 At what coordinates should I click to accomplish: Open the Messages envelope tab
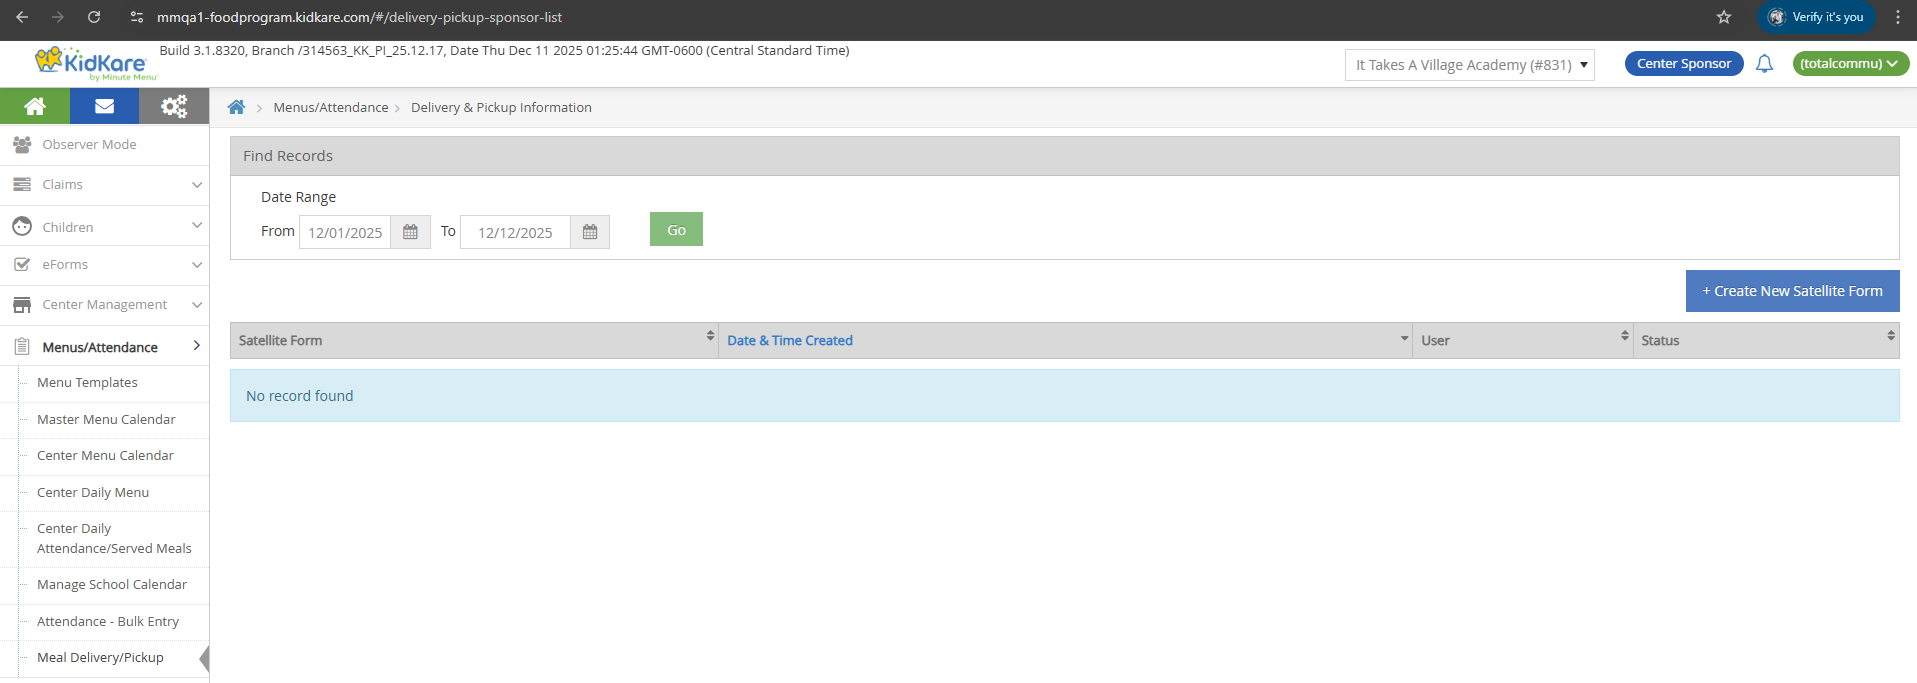click(104, 106)
